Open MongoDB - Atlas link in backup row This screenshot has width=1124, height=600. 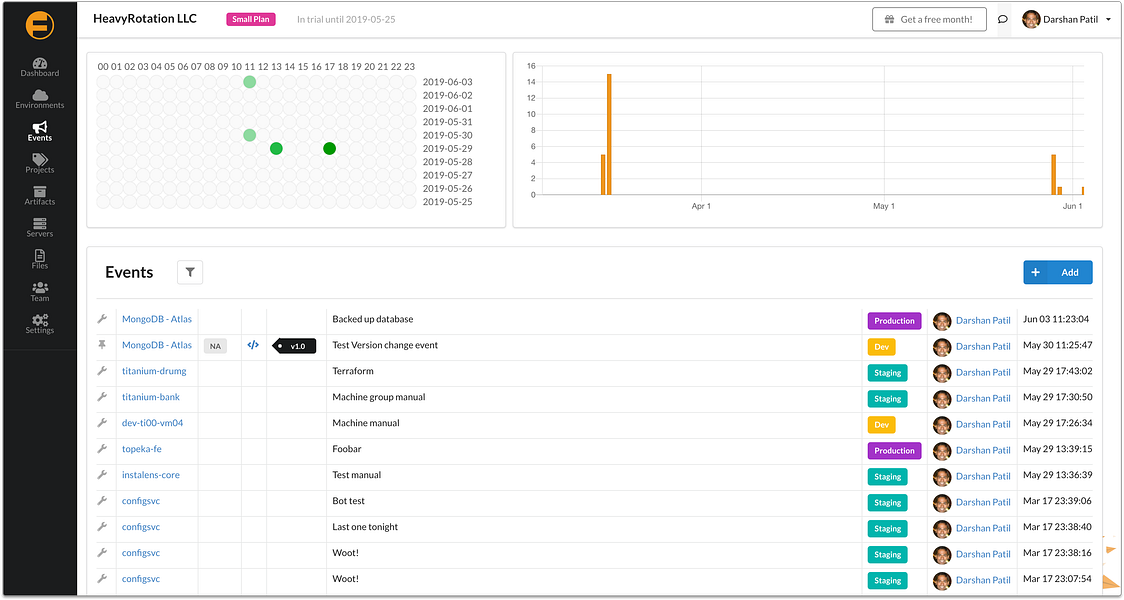pyautogui.click(x=157, y=319)
